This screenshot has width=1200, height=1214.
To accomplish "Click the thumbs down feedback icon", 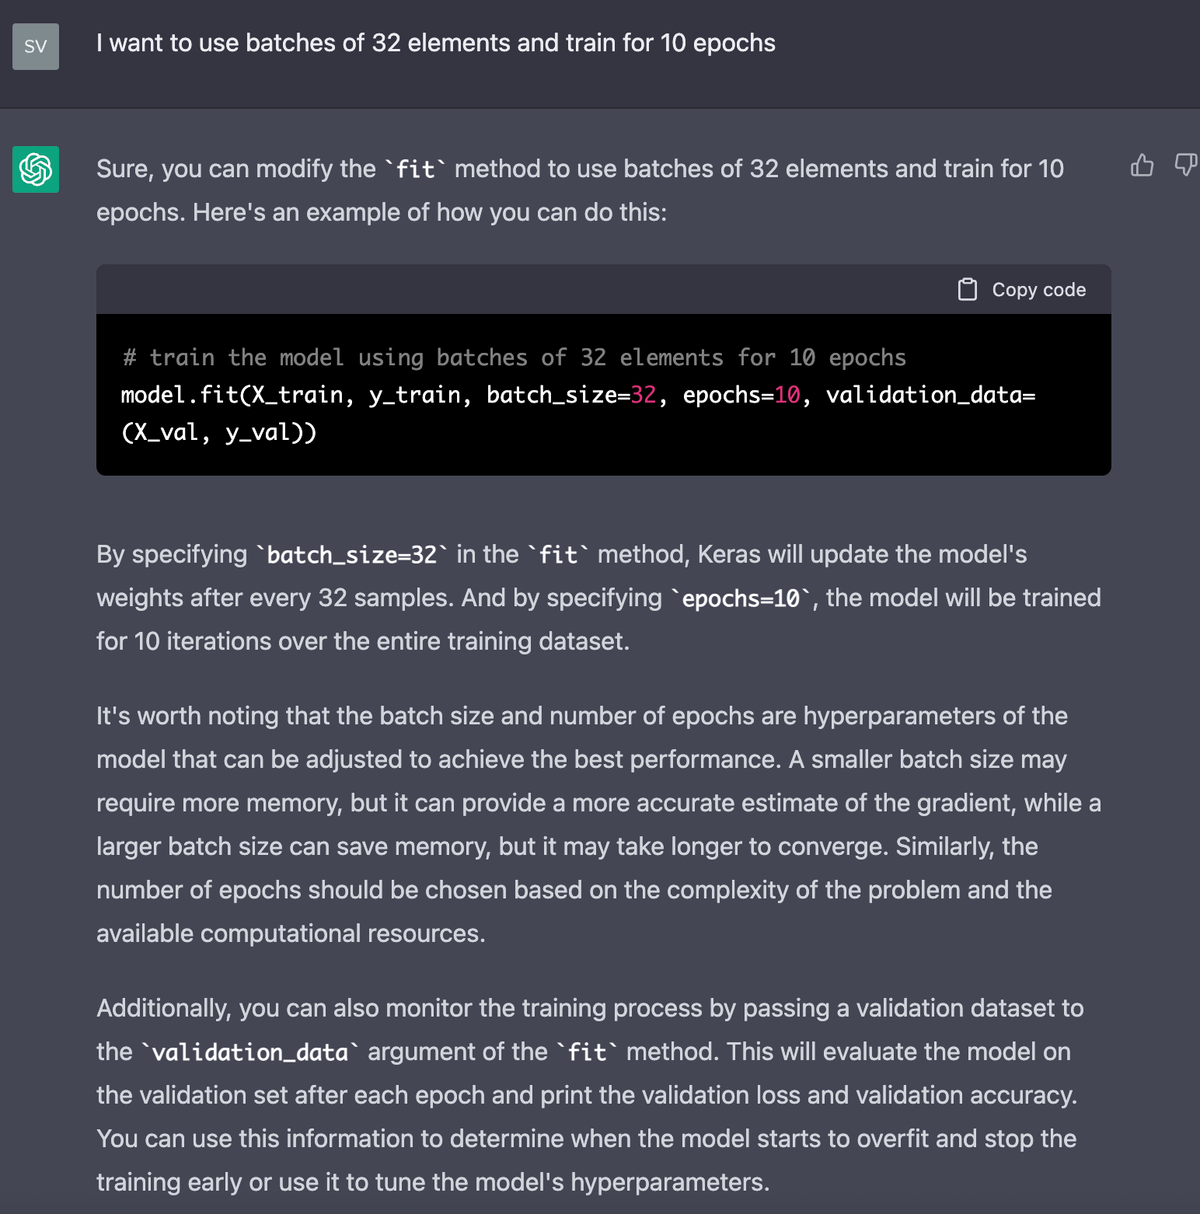I will coord(1185,165).
